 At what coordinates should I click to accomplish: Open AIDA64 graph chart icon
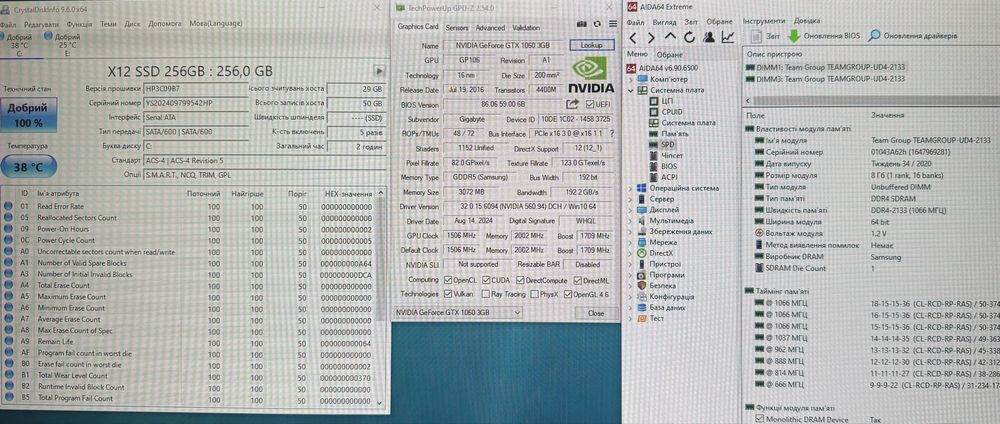tap(728, 38)
